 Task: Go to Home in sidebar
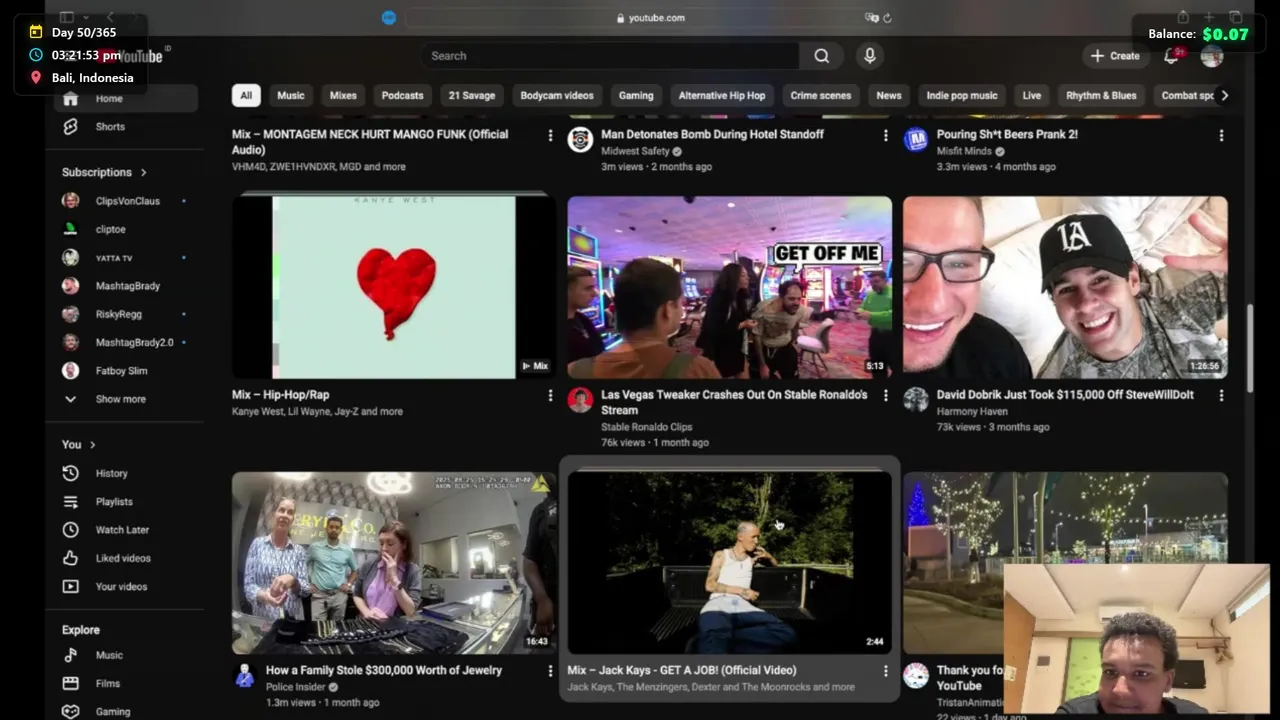[x=126, y=98]
